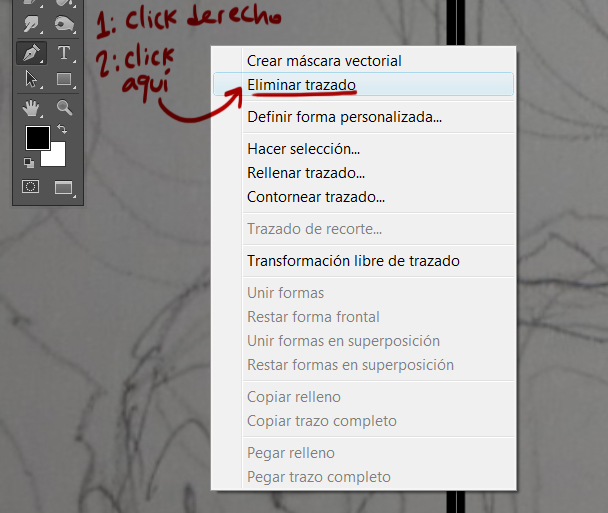Reset to default black and white colors
This screenshot has height=513, width=608.
[29, 162]
